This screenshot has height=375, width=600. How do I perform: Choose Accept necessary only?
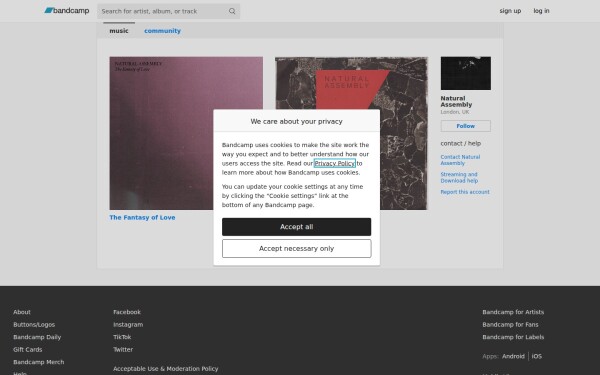(297, 249)
